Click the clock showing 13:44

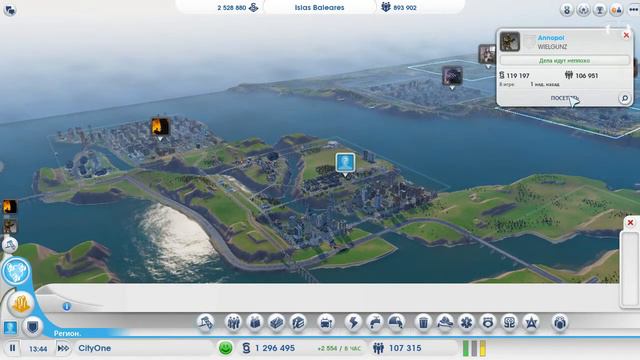38,349
